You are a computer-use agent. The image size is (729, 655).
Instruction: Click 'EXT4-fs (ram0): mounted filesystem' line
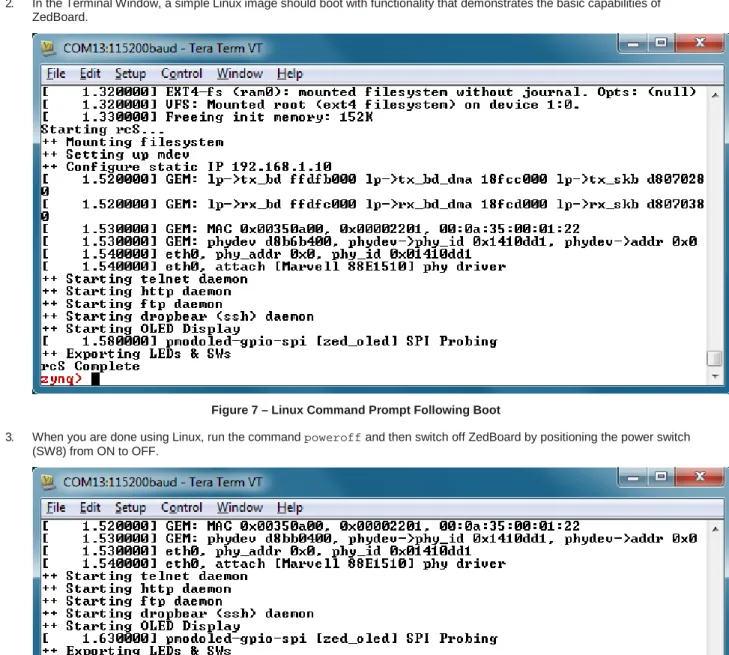pos(369,92)
